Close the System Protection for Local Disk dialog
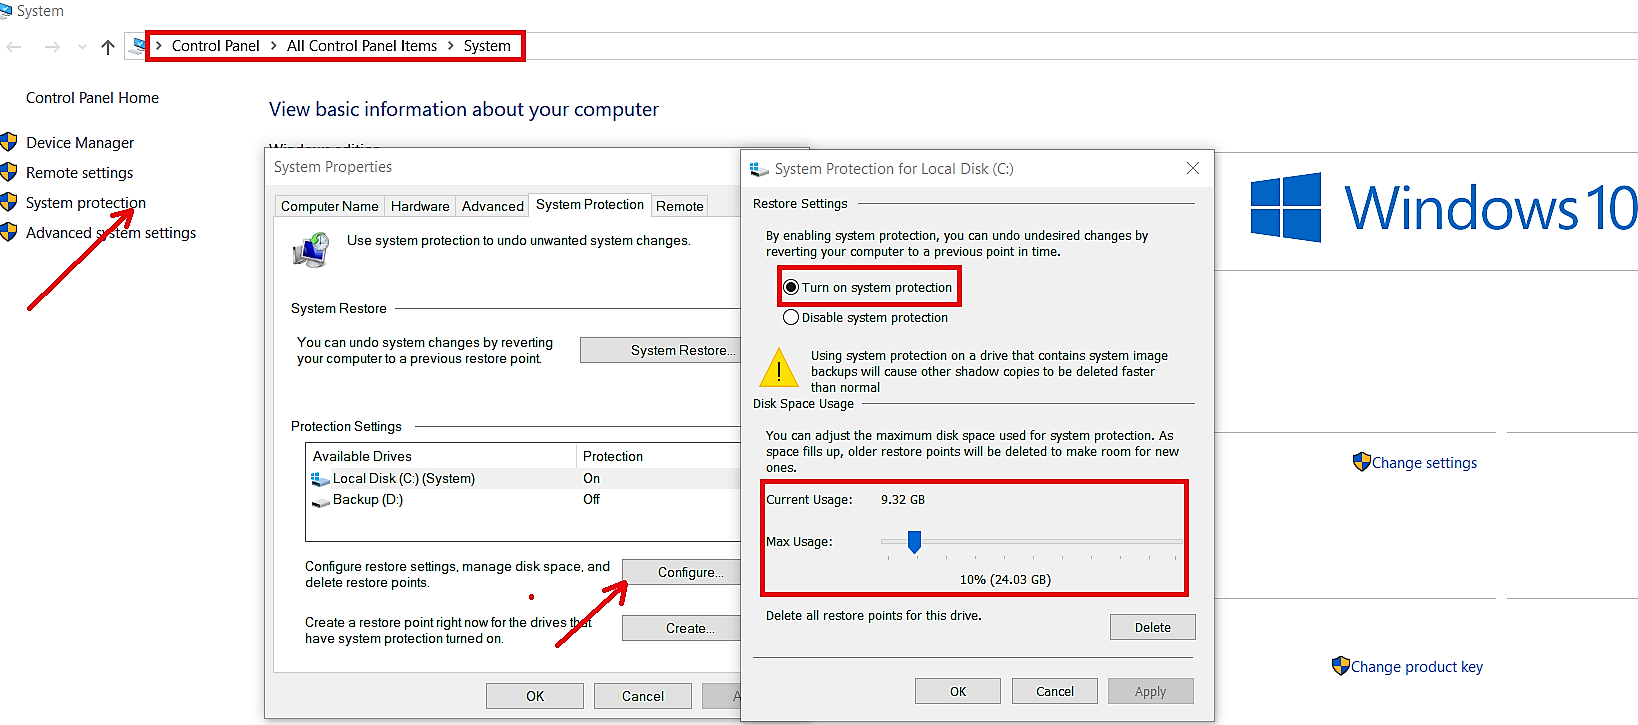 click(x=1193, y=168)
